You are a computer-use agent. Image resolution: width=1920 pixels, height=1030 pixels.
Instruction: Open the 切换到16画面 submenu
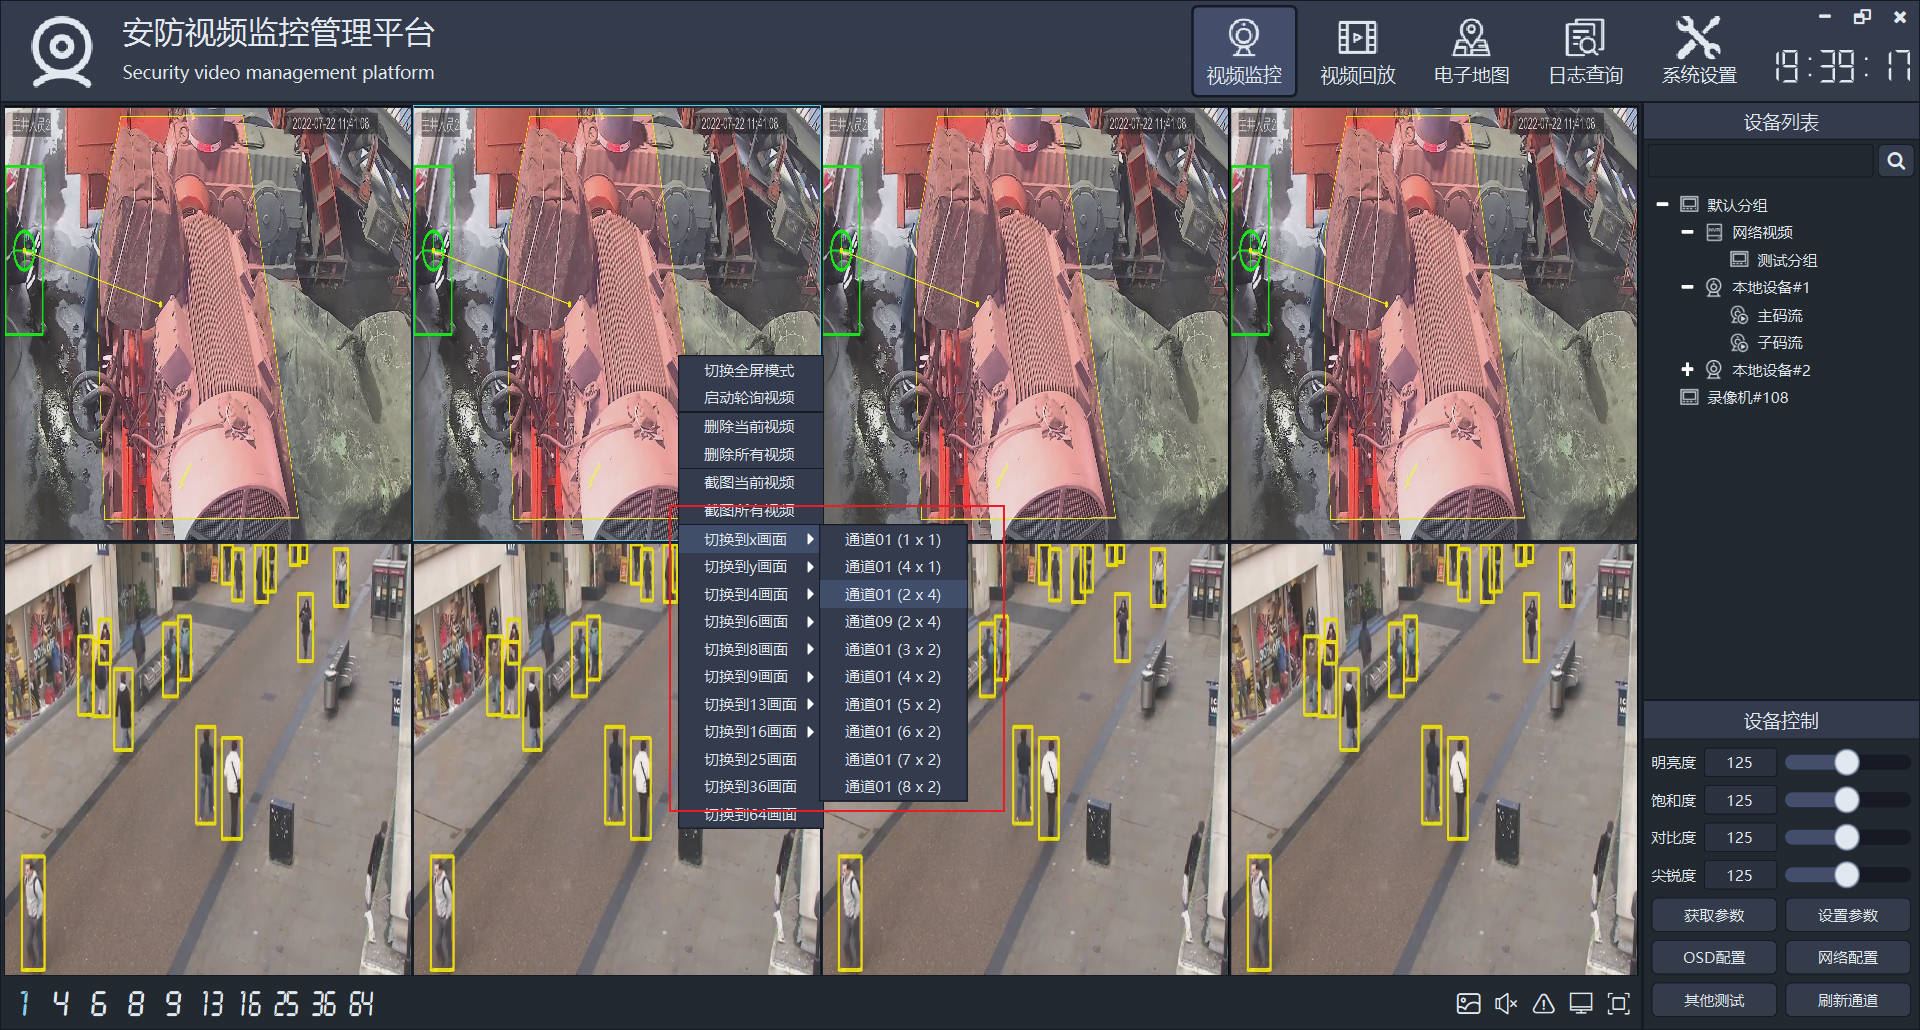[749, 731]
